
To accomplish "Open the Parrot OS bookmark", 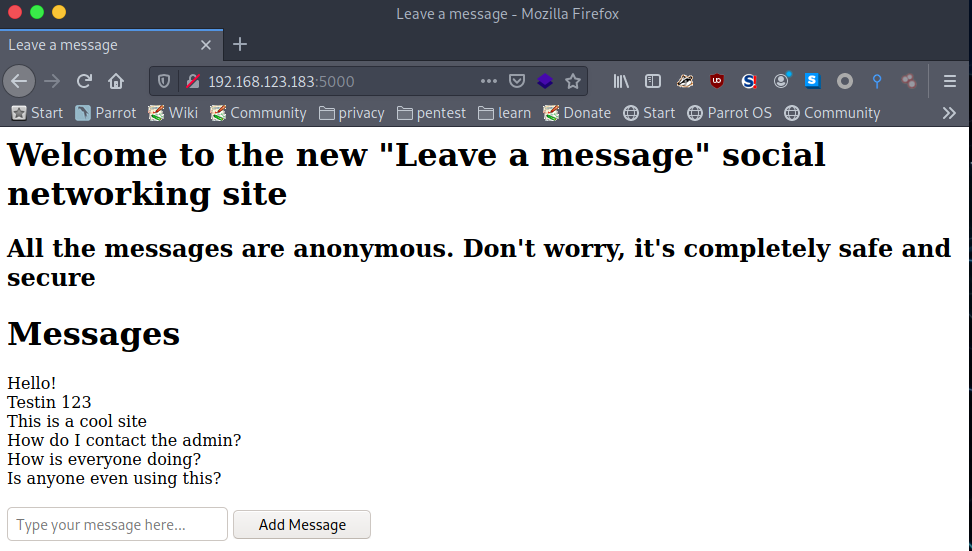I will coord(730,113).
